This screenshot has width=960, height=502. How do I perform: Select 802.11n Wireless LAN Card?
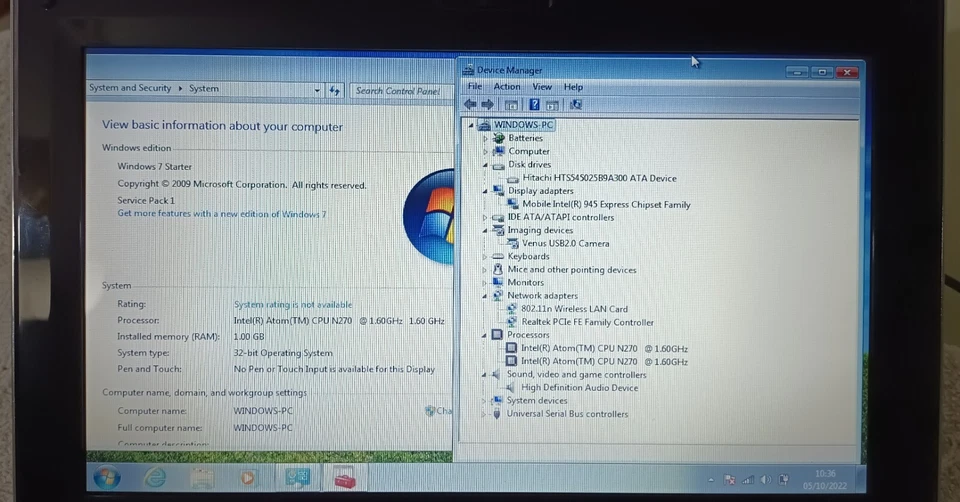[x=574, y=309]
